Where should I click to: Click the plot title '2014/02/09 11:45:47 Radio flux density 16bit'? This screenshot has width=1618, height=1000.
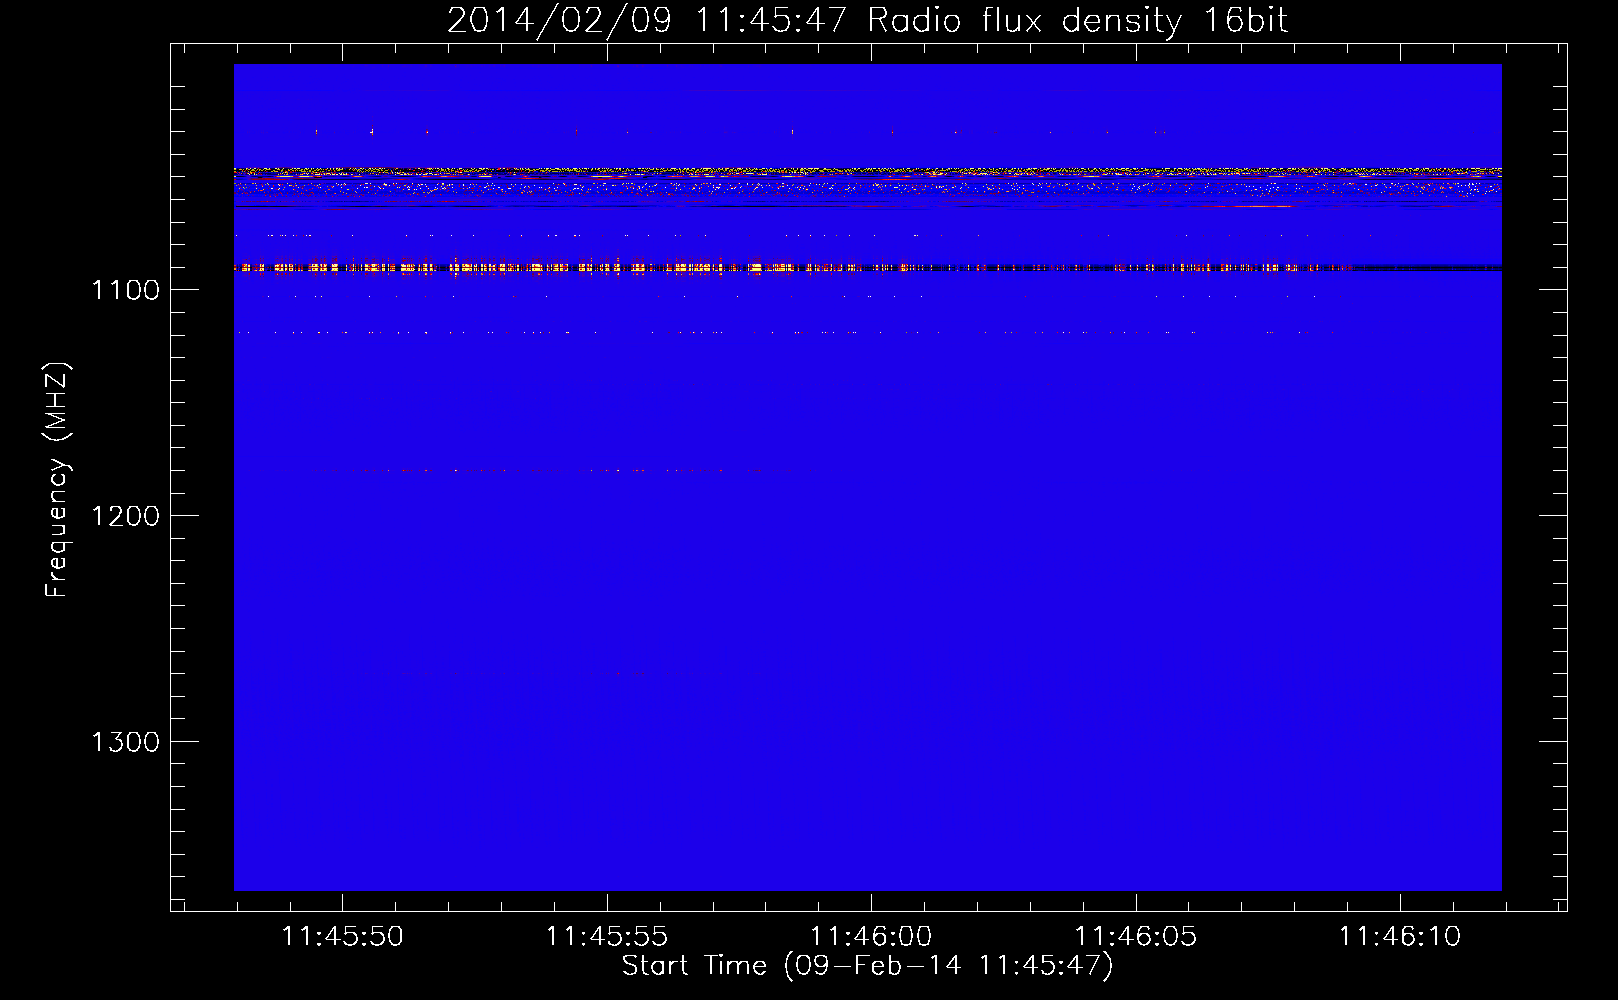pos(867,20)
